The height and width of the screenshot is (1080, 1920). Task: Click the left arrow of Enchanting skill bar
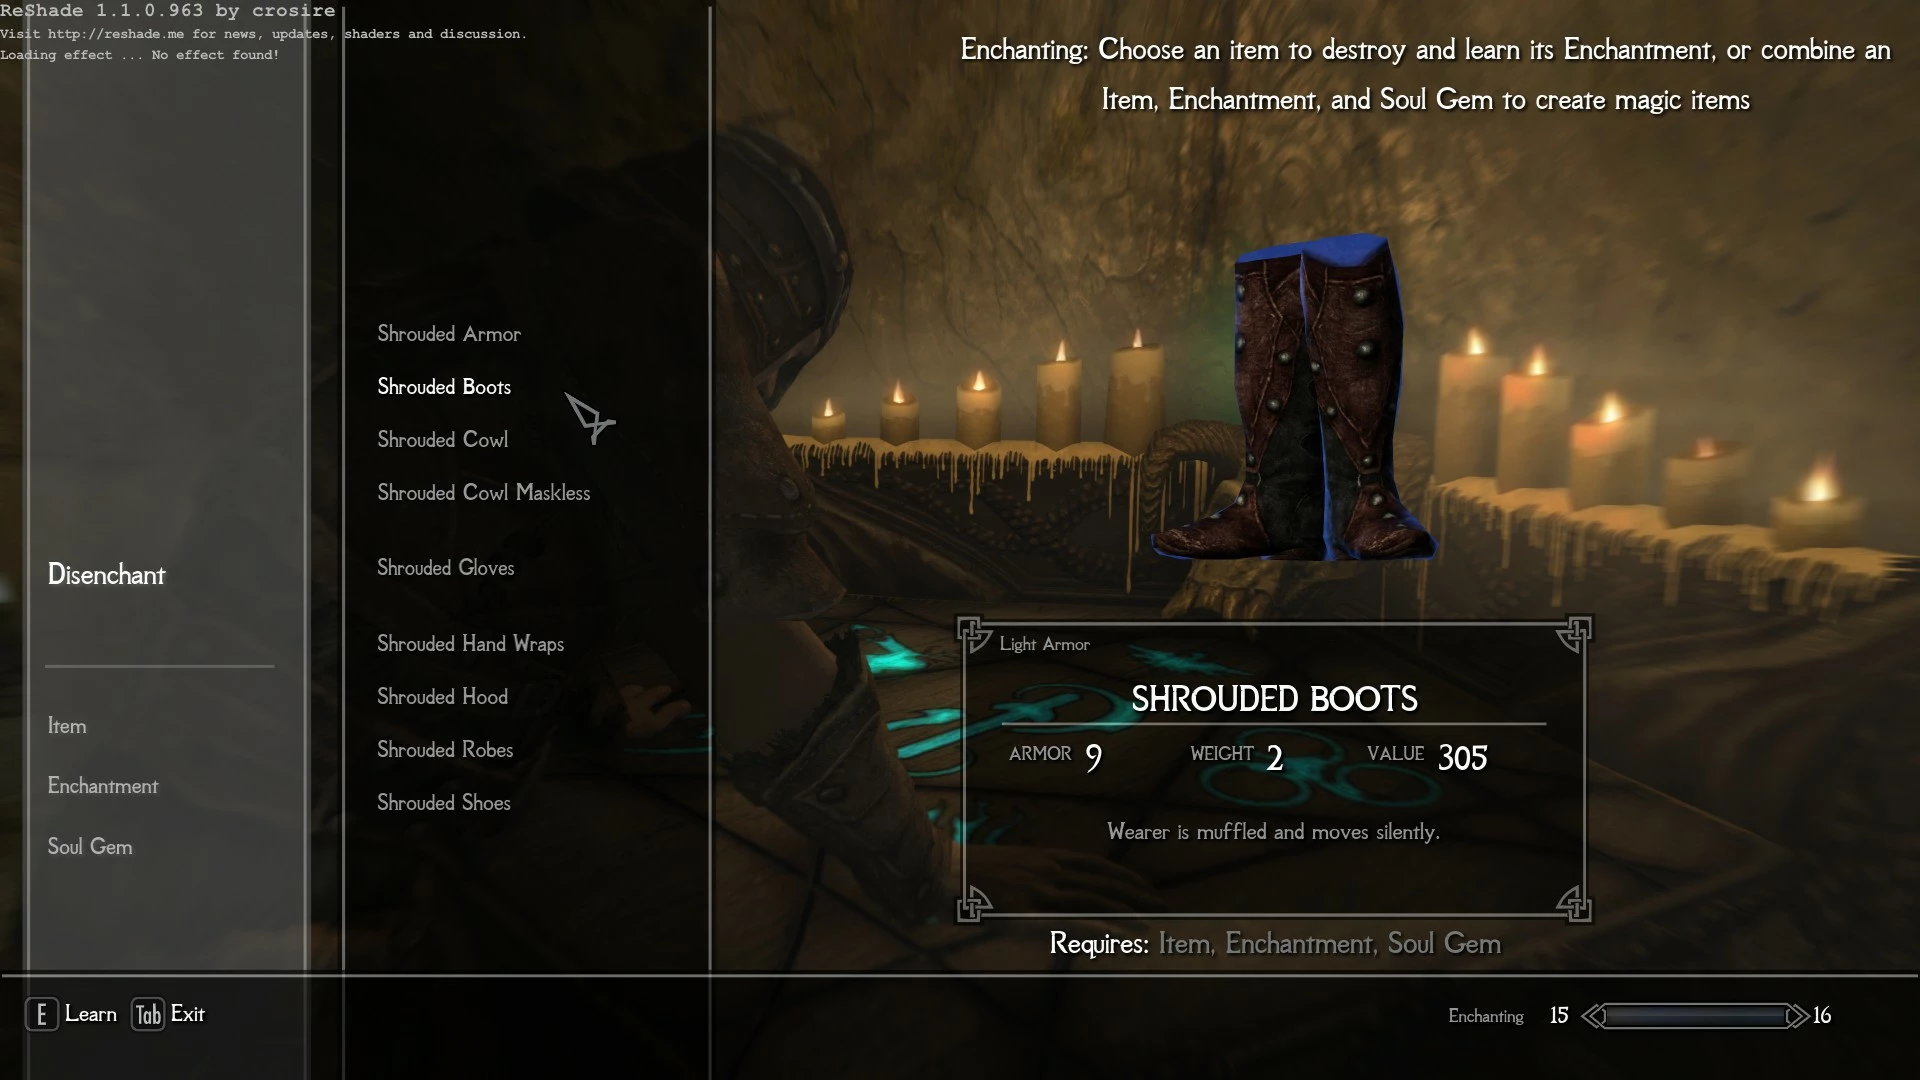[1594, 1016]
